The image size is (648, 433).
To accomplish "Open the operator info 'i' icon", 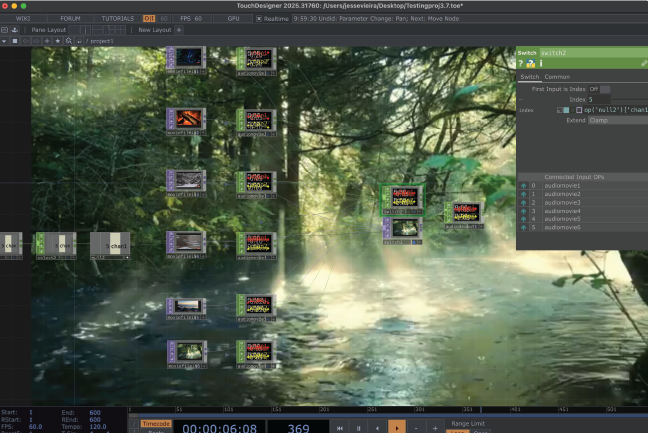I will pyautogui.click(x=541, y=63).
